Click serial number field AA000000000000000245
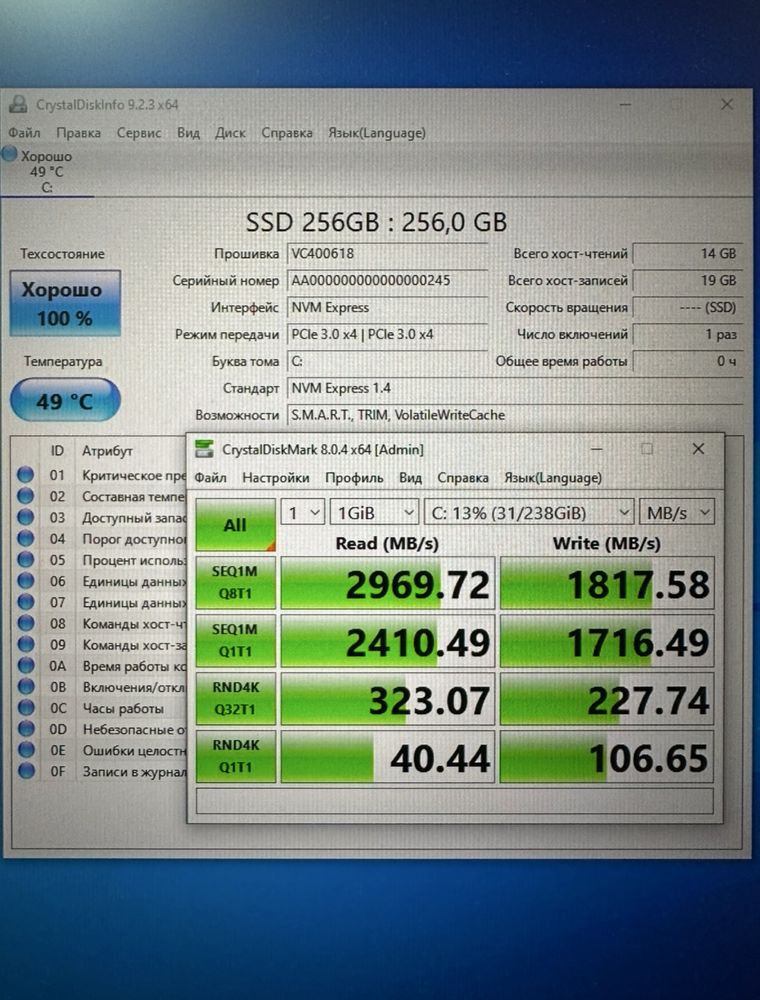760x1000 pixels. [x=387, y=280]
